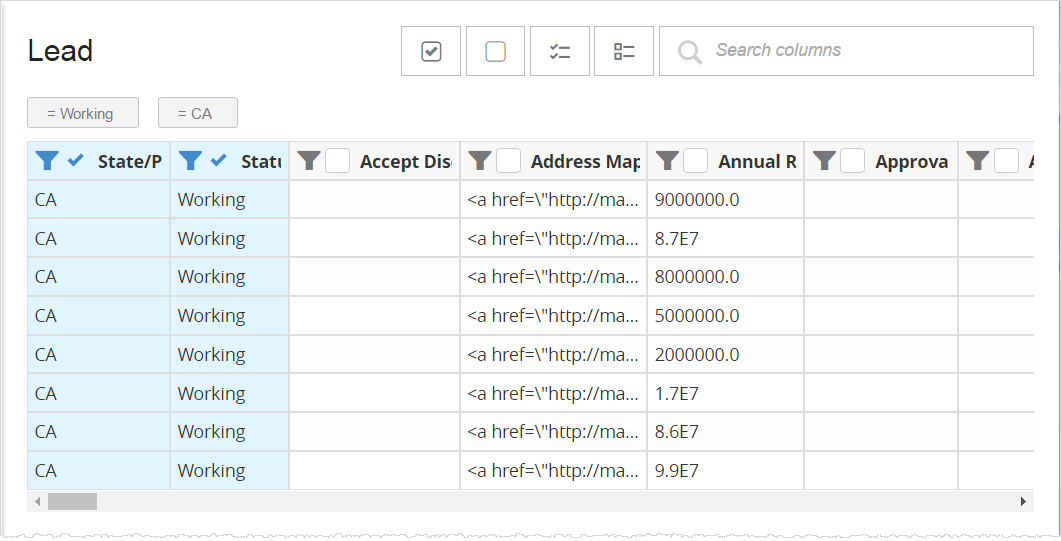The image size is (1061, 541).
Task: Click filter icon on Status column
Action: click(190, 161)
